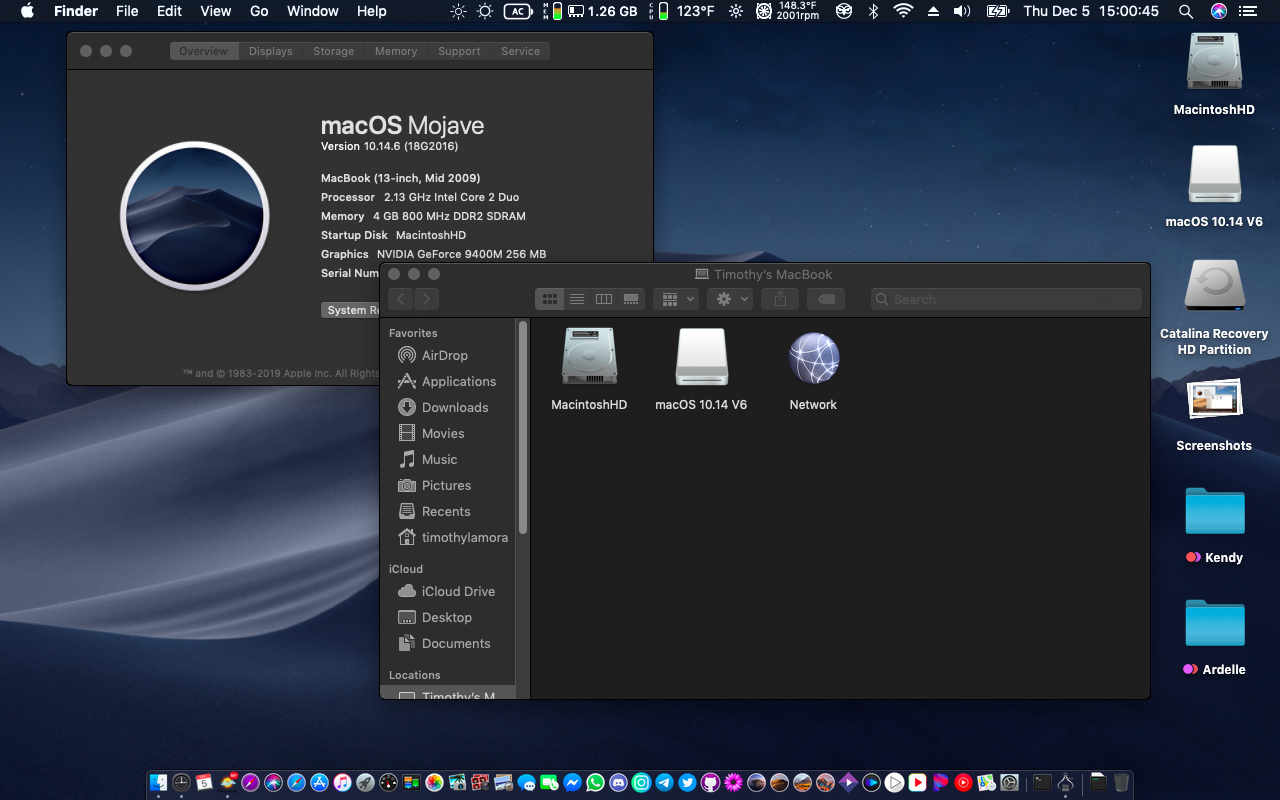Click the System Report button
The width and height of the screenshot is (1280, 800).
351,310
